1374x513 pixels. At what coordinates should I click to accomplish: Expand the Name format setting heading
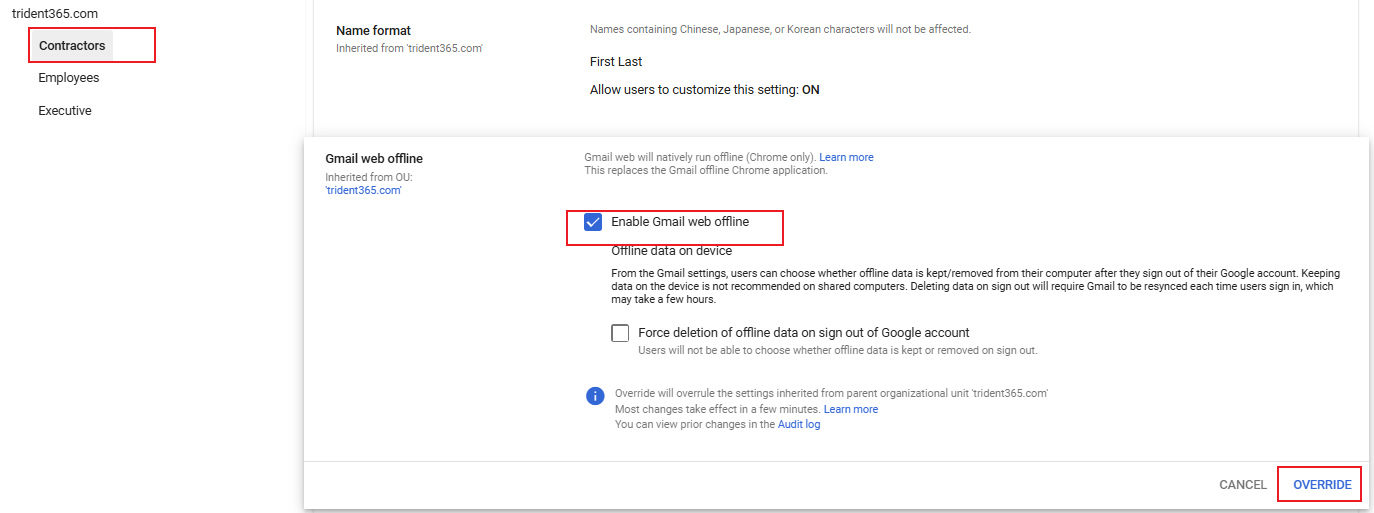point(373,31)
